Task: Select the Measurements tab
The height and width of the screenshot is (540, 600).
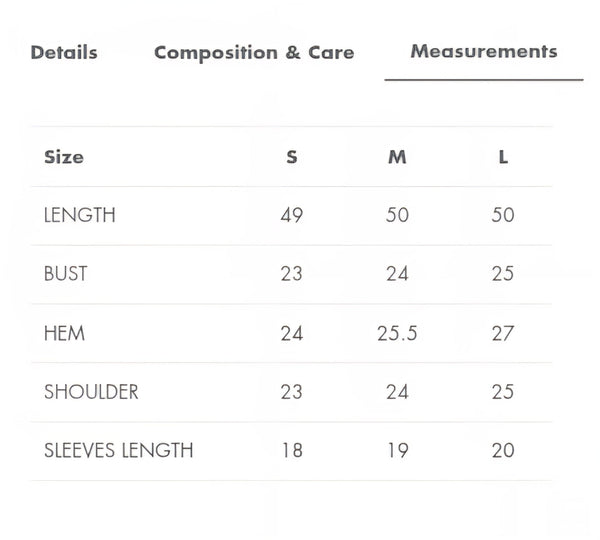Action: coord(483,51)
